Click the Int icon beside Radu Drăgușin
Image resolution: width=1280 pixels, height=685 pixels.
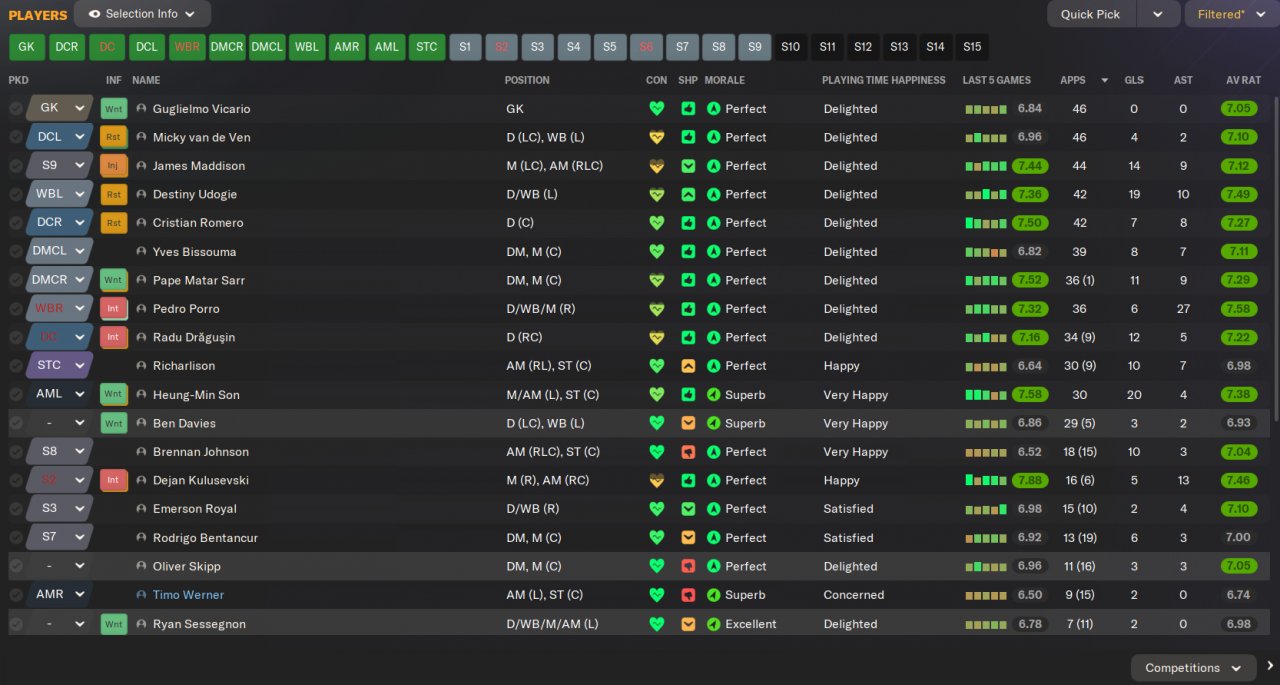tap(114, 337)
